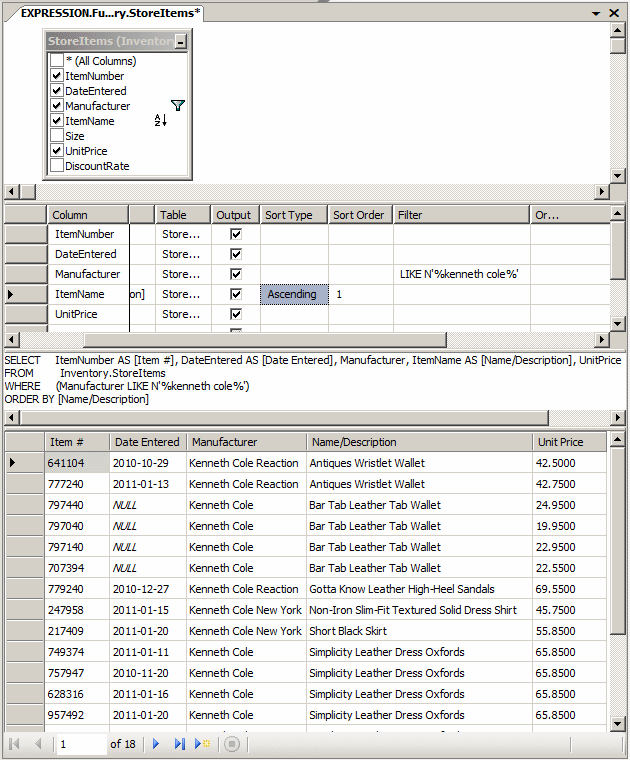Uncheck ItemName in the StoreItems table
630x760 pixels.
point(57,121)
